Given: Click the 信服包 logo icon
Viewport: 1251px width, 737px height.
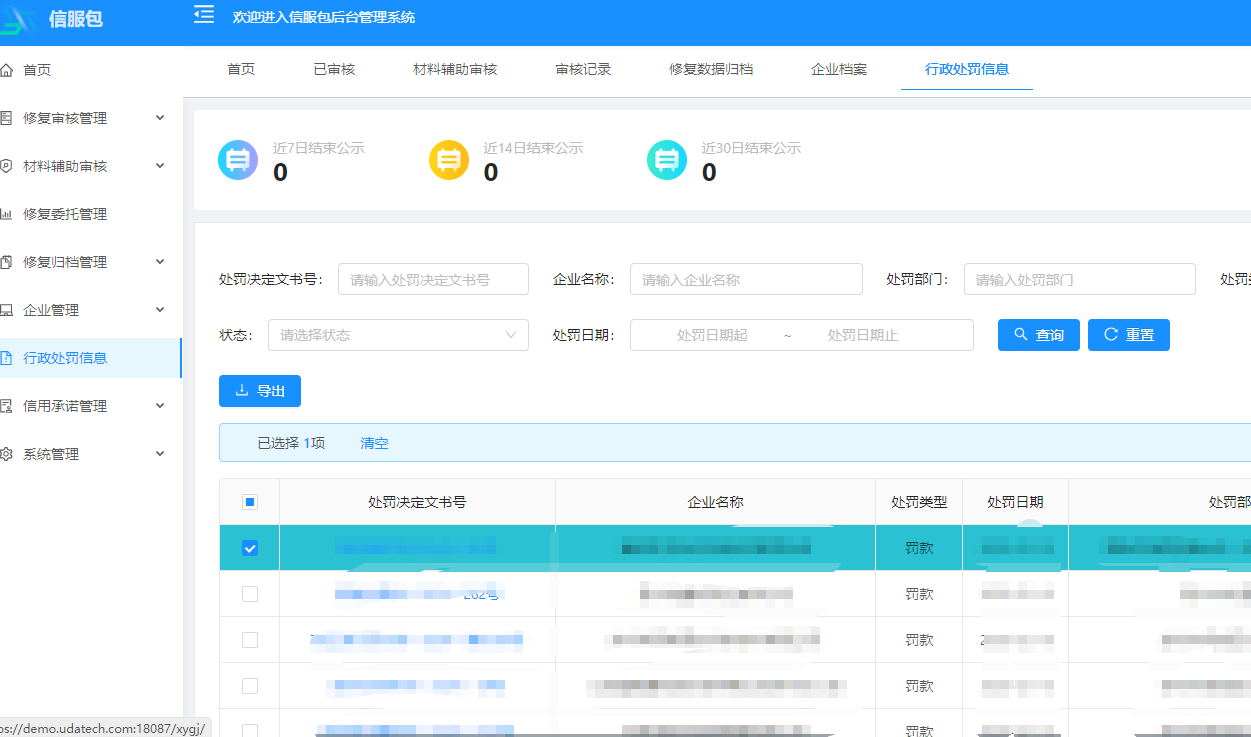Looking at the screenshot, I should [x=19, y=20].
